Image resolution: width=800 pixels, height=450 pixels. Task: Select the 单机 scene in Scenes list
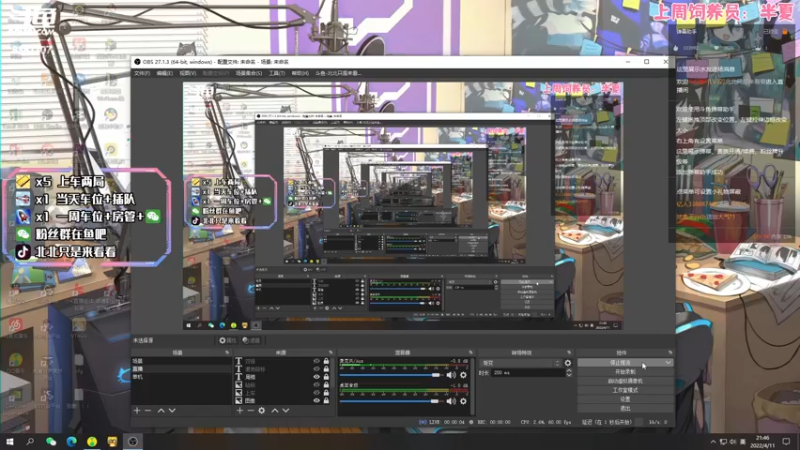(x=181, y=377)
